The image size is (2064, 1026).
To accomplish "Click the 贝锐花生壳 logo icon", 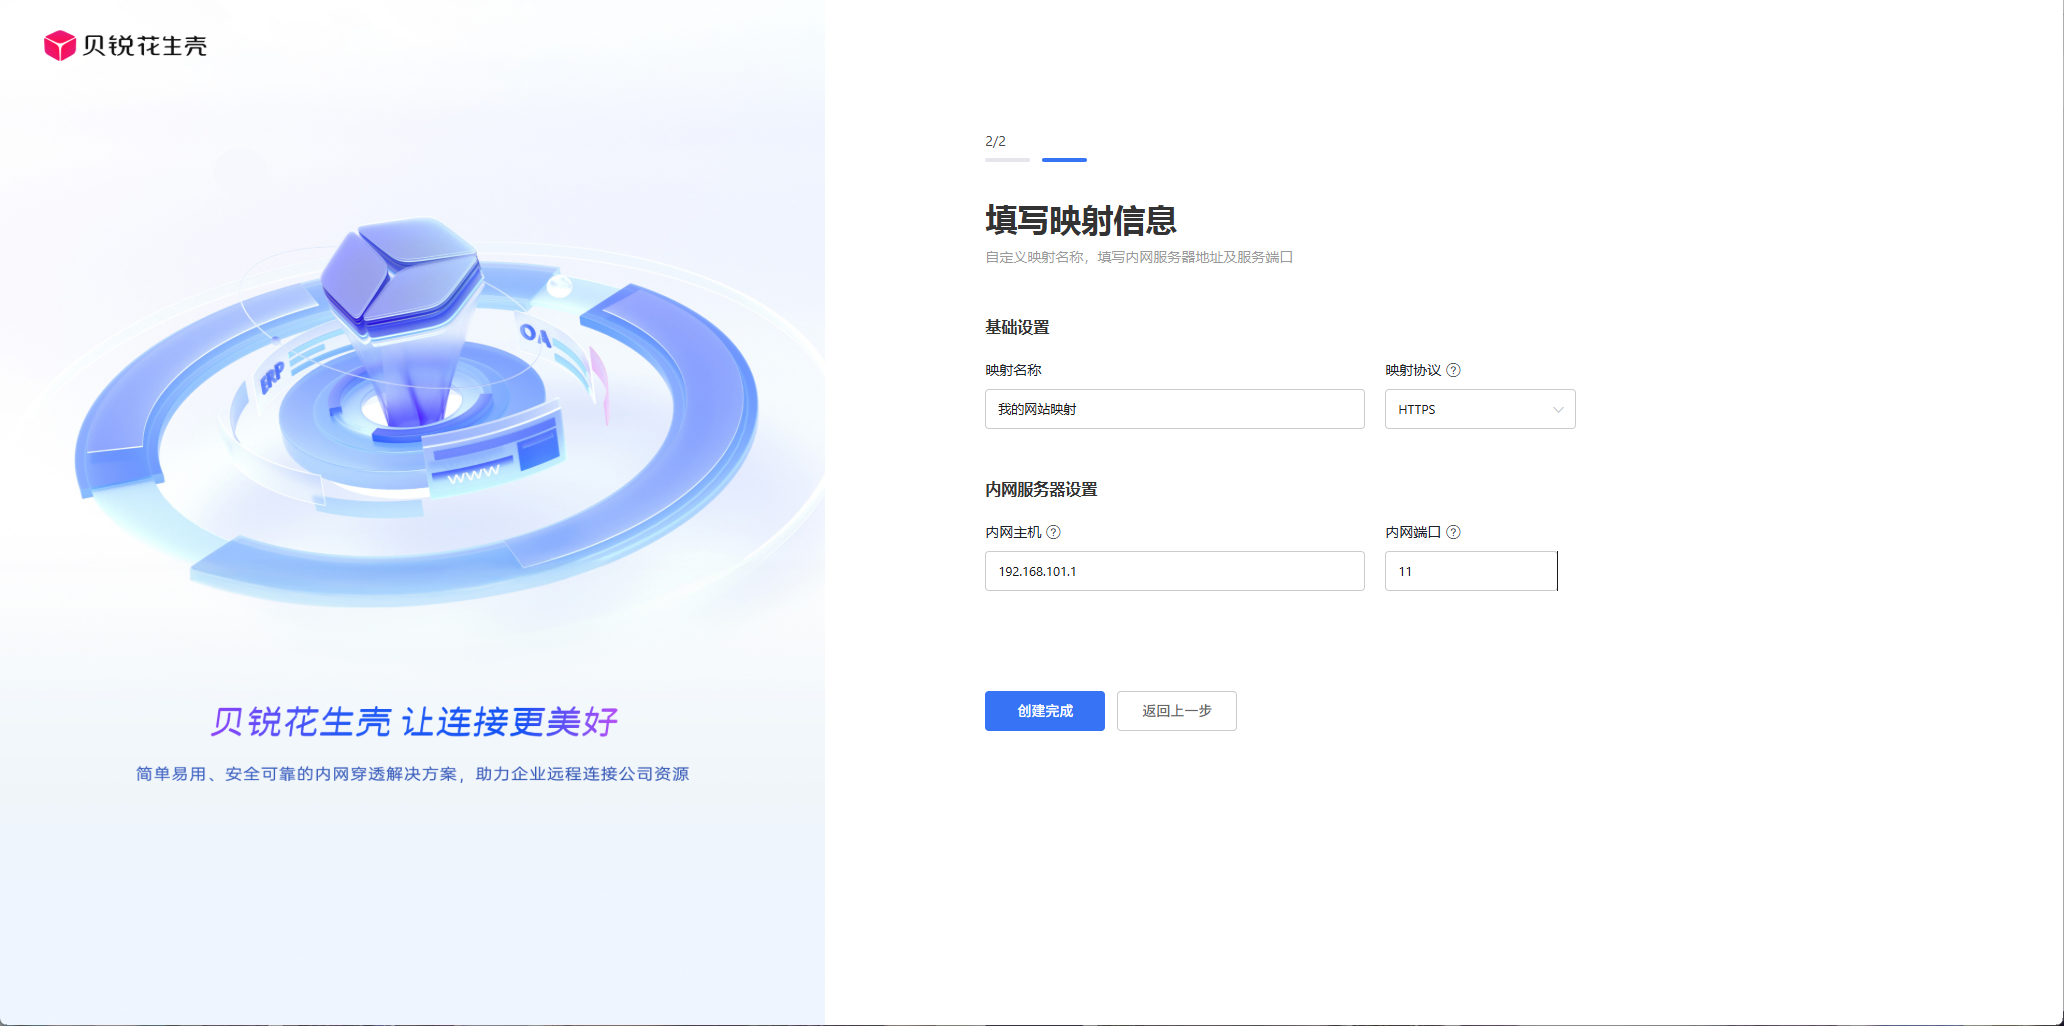I will [60, 45].
